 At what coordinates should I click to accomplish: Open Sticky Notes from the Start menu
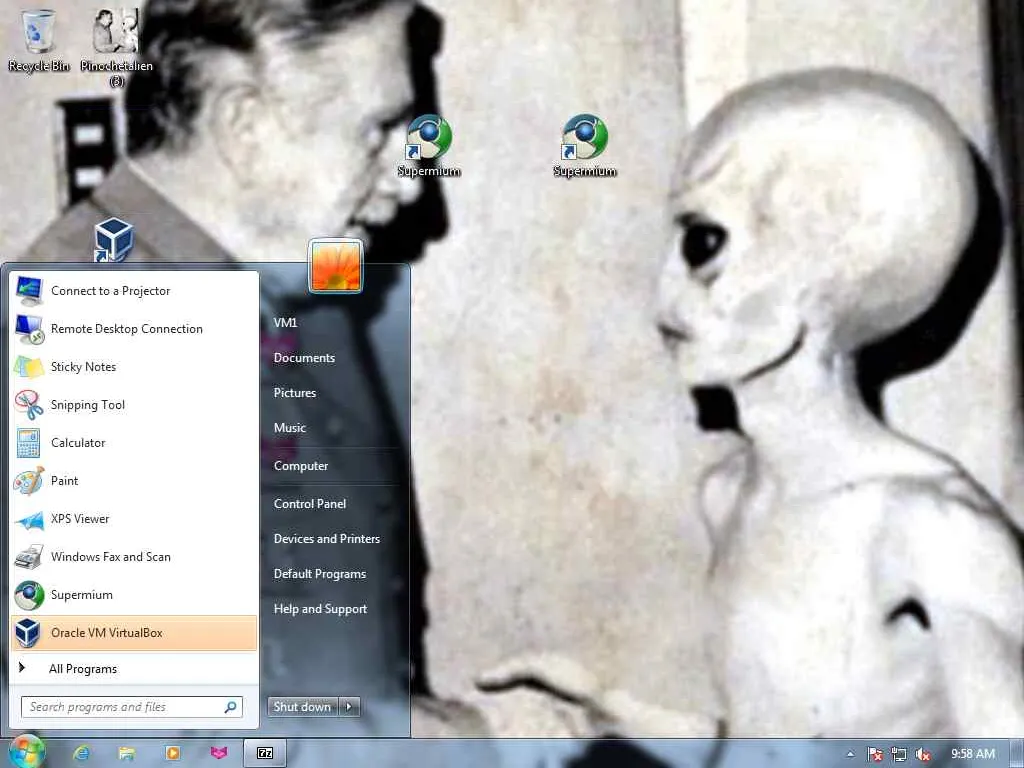pyautogui.click(x=134, y=366)
